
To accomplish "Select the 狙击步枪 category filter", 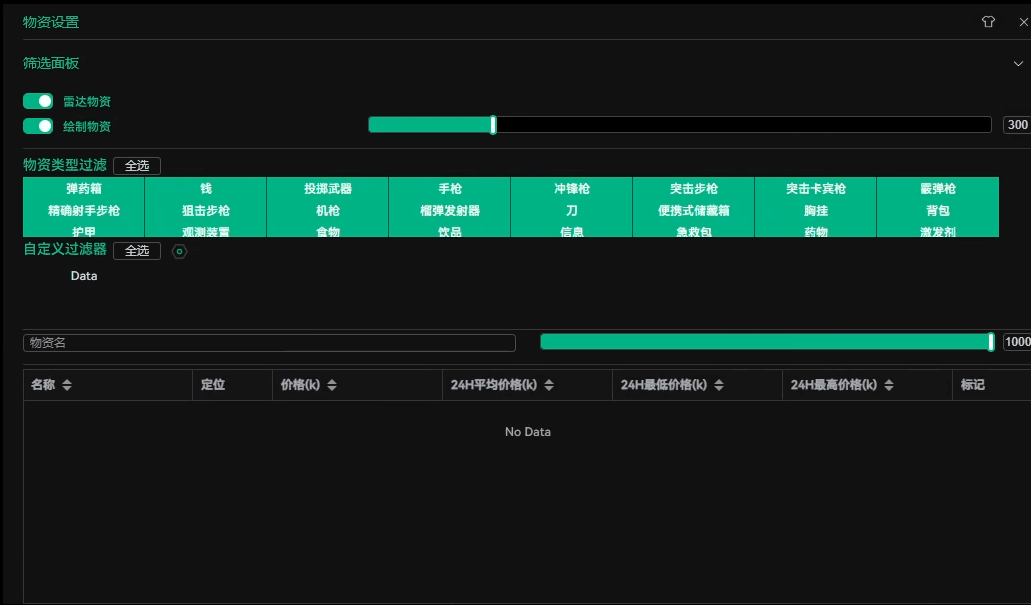I will 206,211.
